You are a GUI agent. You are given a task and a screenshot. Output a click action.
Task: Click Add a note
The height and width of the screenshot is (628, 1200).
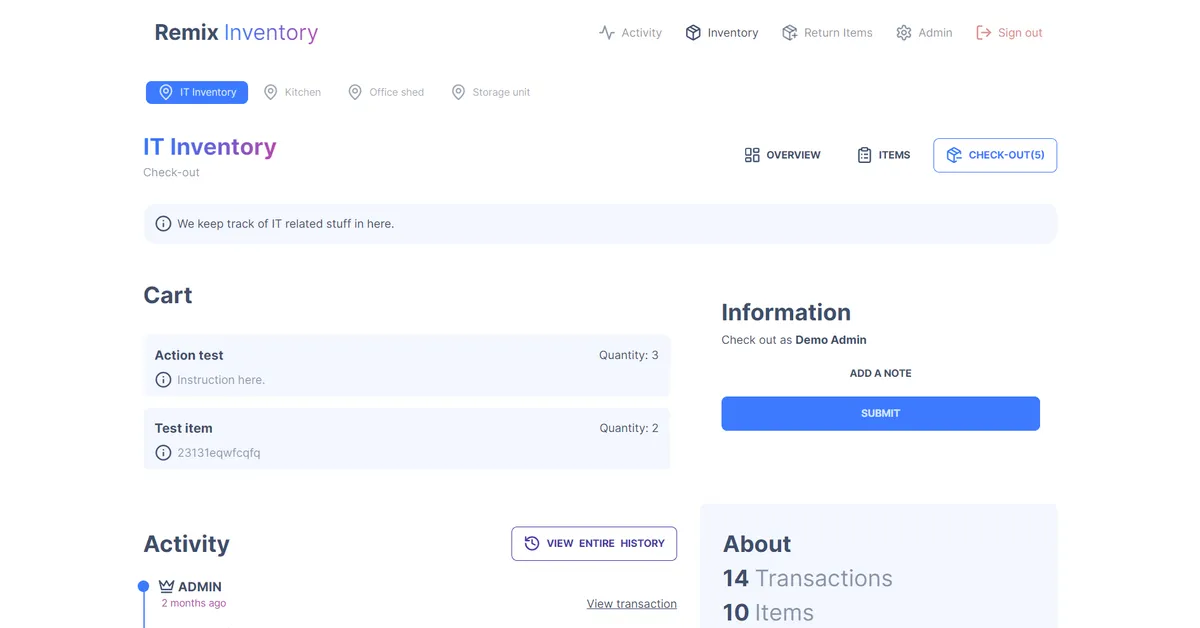pyautogui.click(x=880, y=373)
